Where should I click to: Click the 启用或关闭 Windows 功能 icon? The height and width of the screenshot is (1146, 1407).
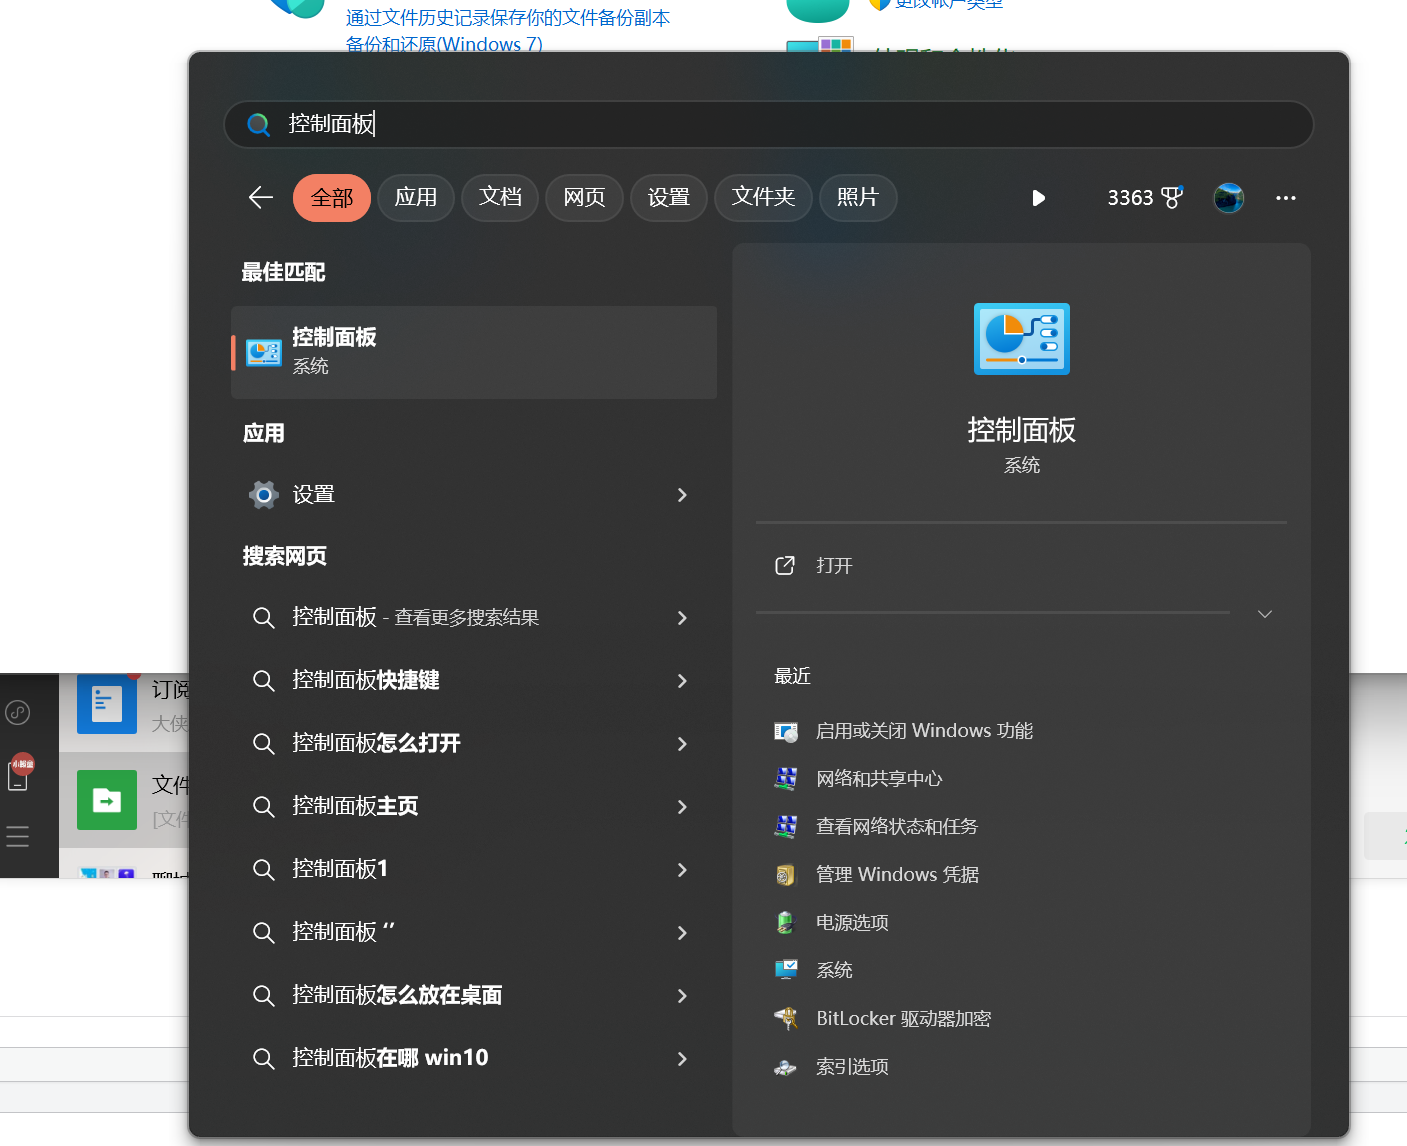pos(786,732)
